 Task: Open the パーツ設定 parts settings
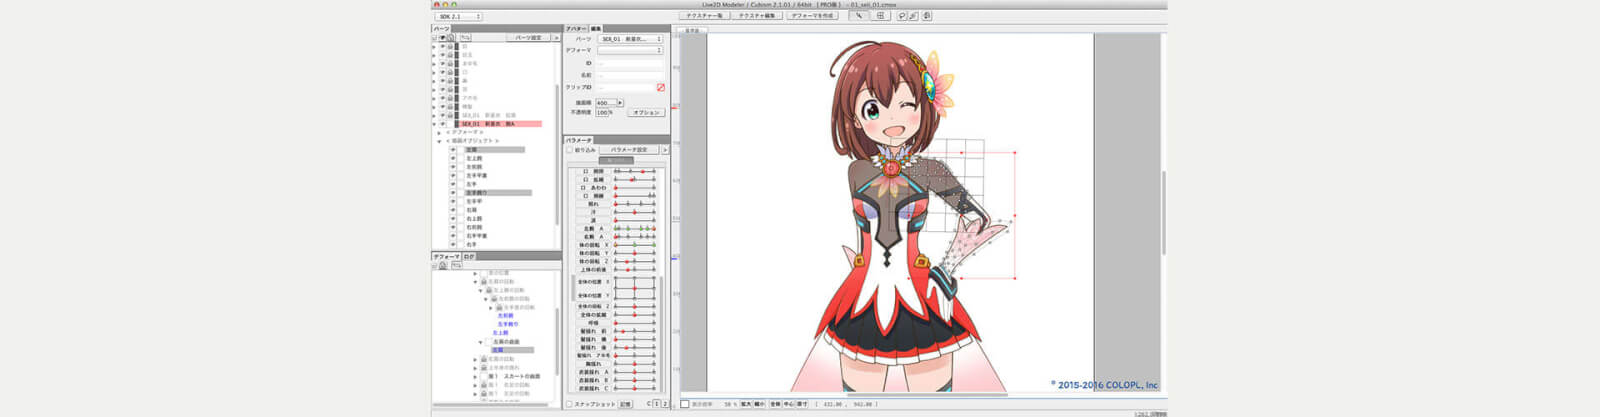click(x=528, y=37)
